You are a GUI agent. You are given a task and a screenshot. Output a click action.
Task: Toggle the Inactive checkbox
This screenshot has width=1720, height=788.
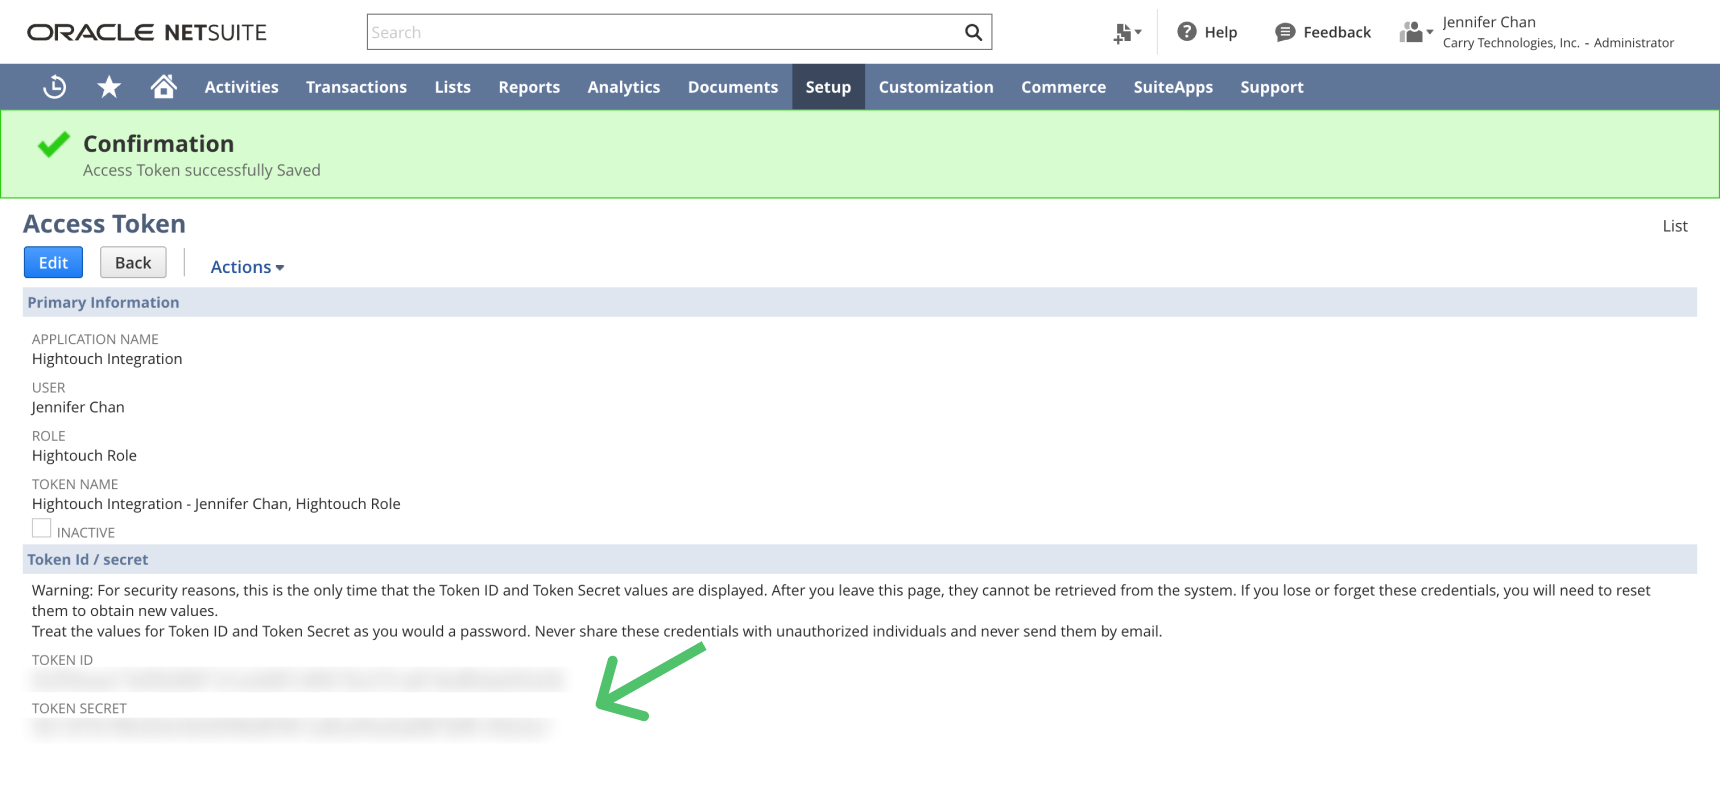point(41,528)
